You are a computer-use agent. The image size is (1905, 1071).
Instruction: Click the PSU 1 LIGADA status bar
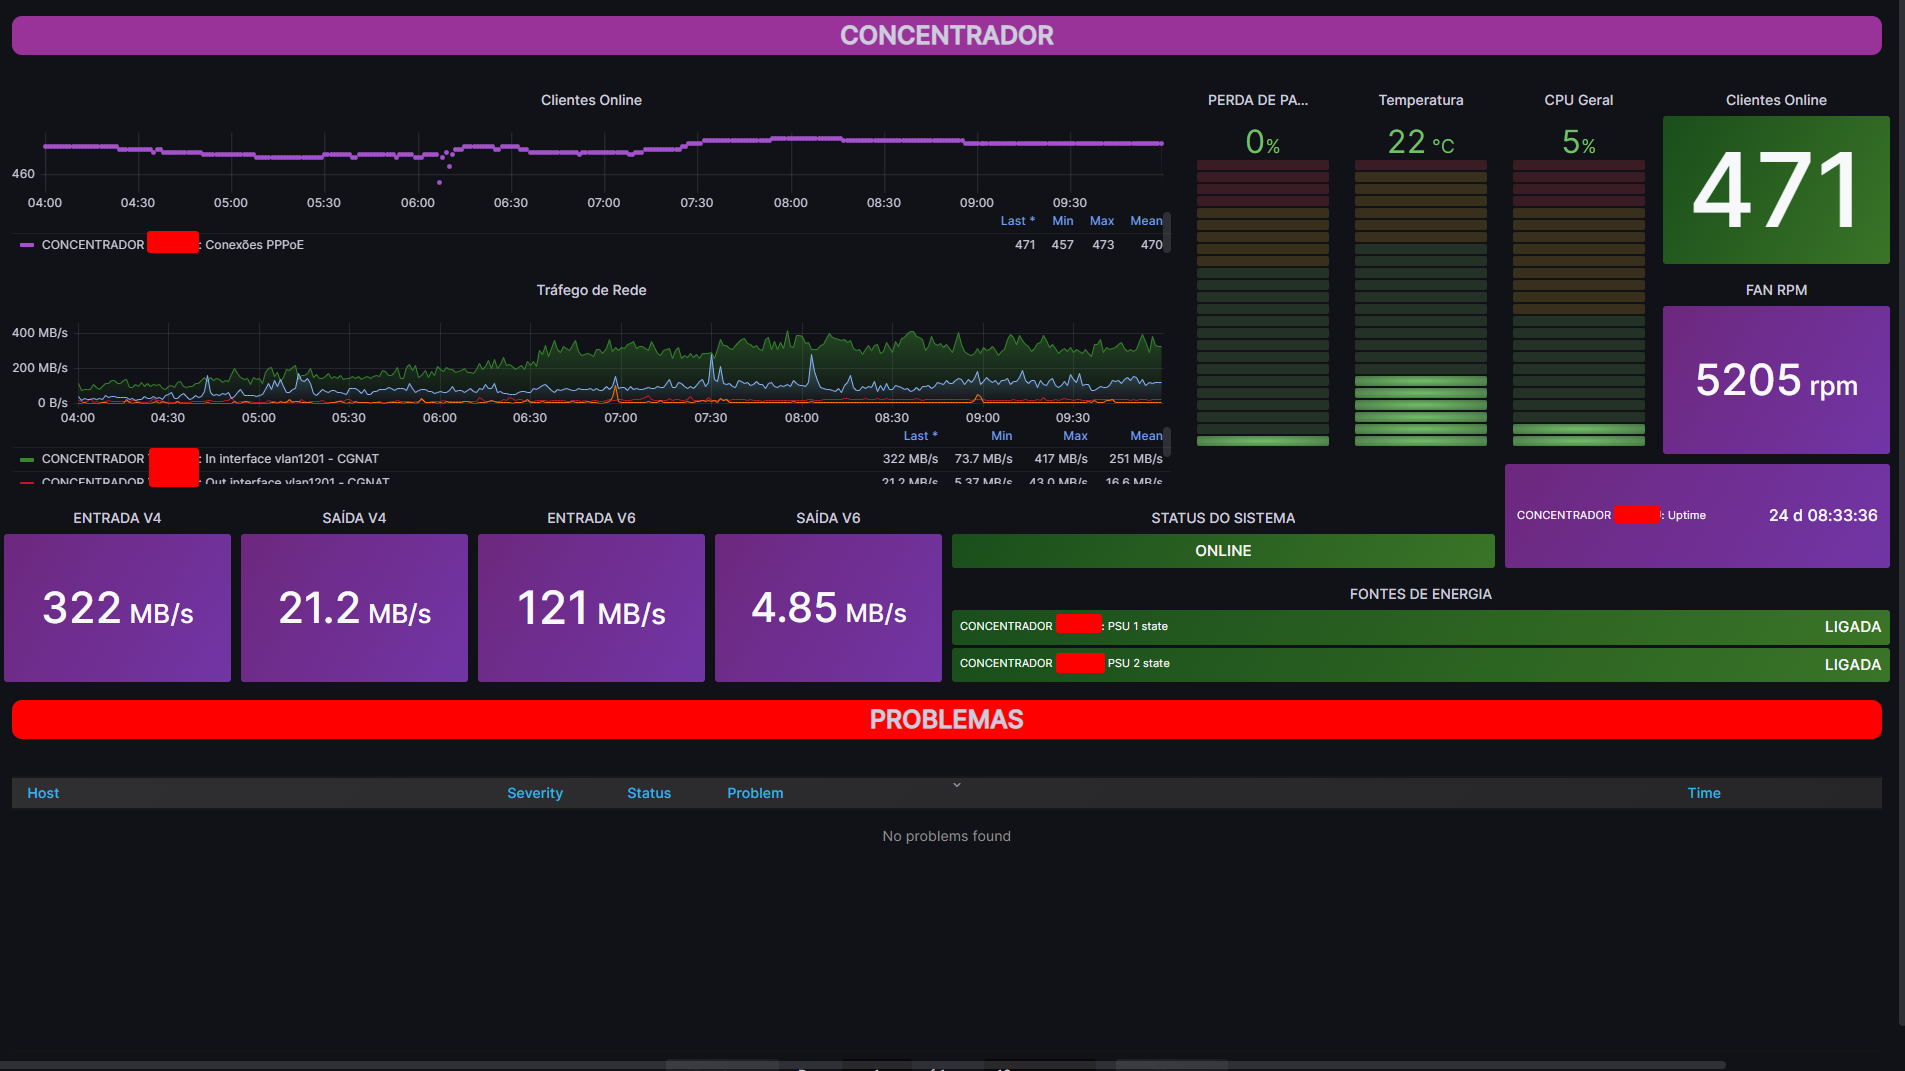coord(1420,626)
